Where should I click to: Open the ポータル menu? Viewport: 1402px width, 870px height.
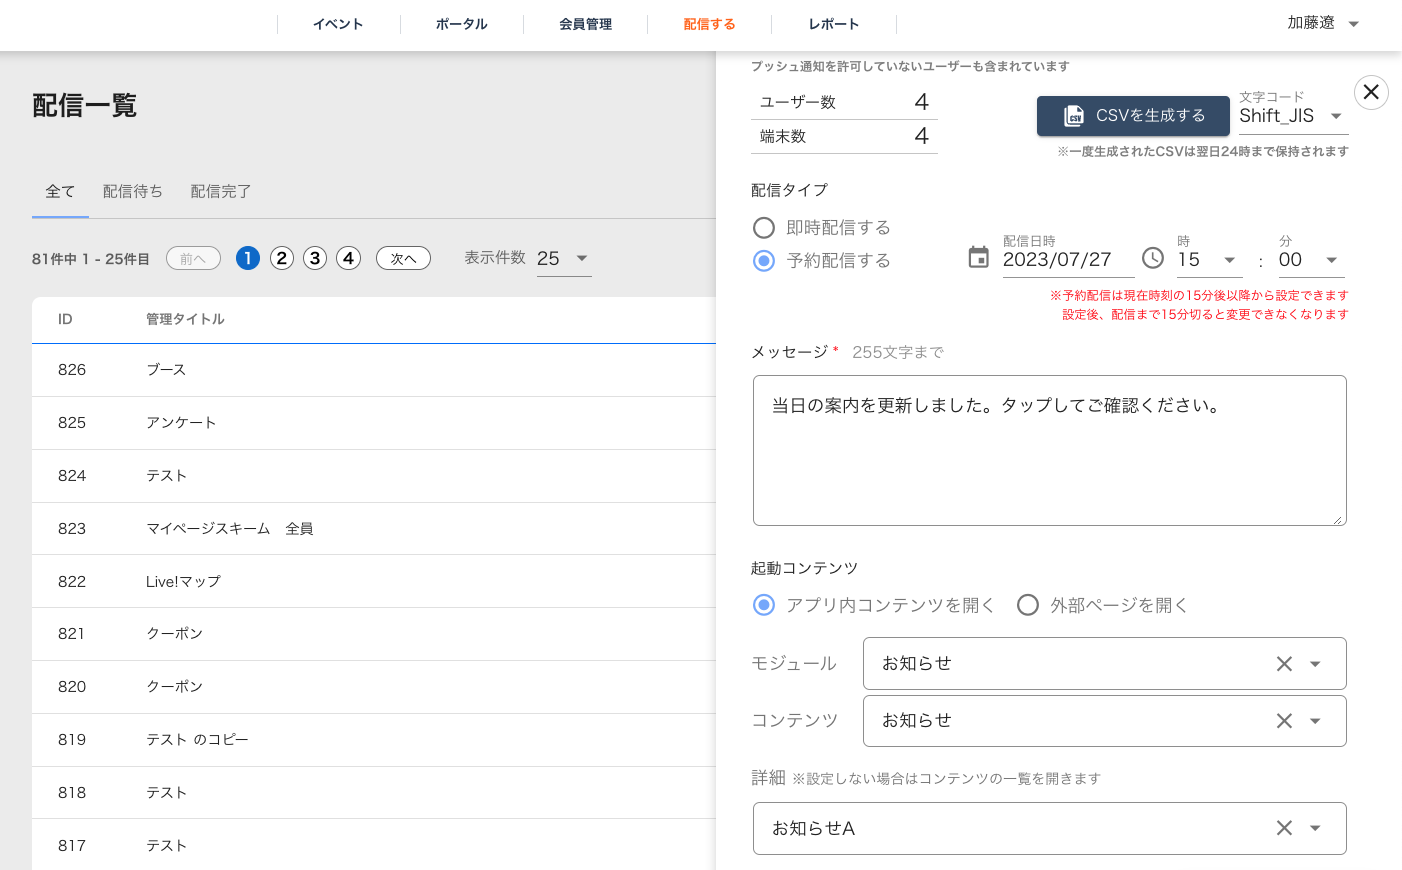pyautogui.click(x=461, y=24)
